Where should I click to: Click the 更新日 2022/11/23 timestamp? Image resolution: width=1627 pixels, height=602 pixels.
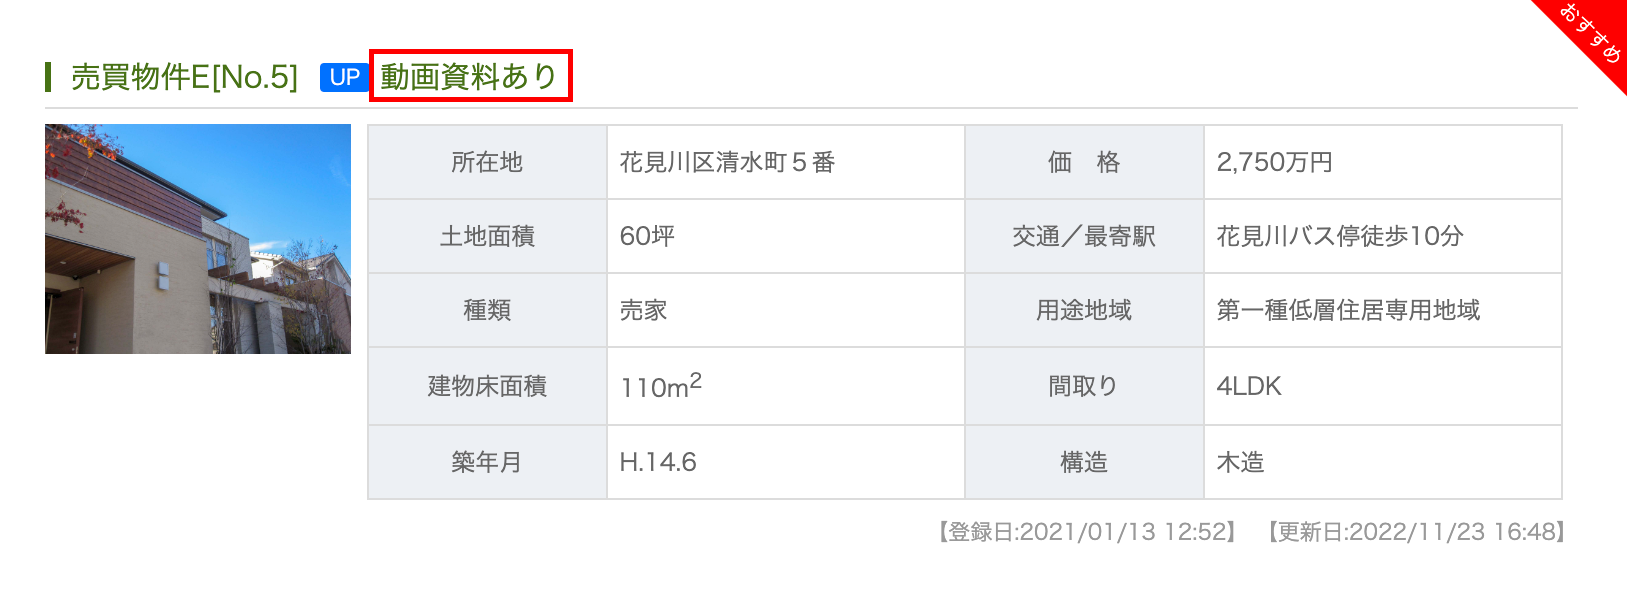tap(1415, 532)
